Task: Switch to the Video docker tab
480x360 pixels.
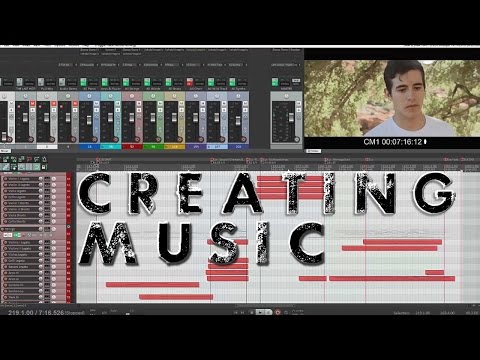Action: click(x=313, y=151)
